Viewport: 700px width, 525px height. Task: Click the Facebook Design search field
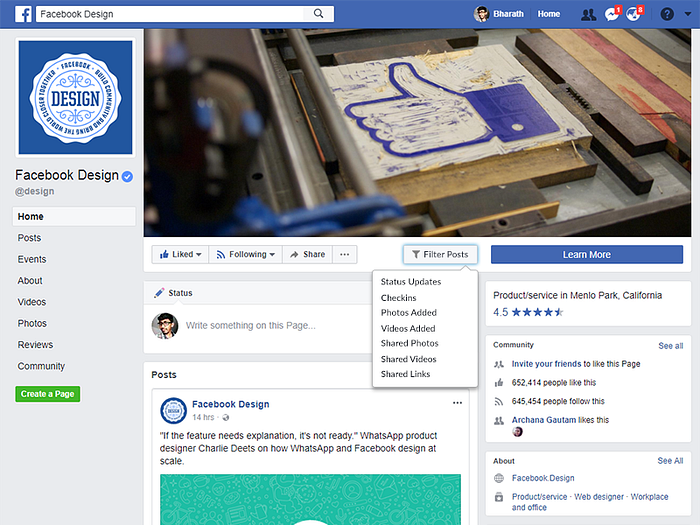coord(170,14)
